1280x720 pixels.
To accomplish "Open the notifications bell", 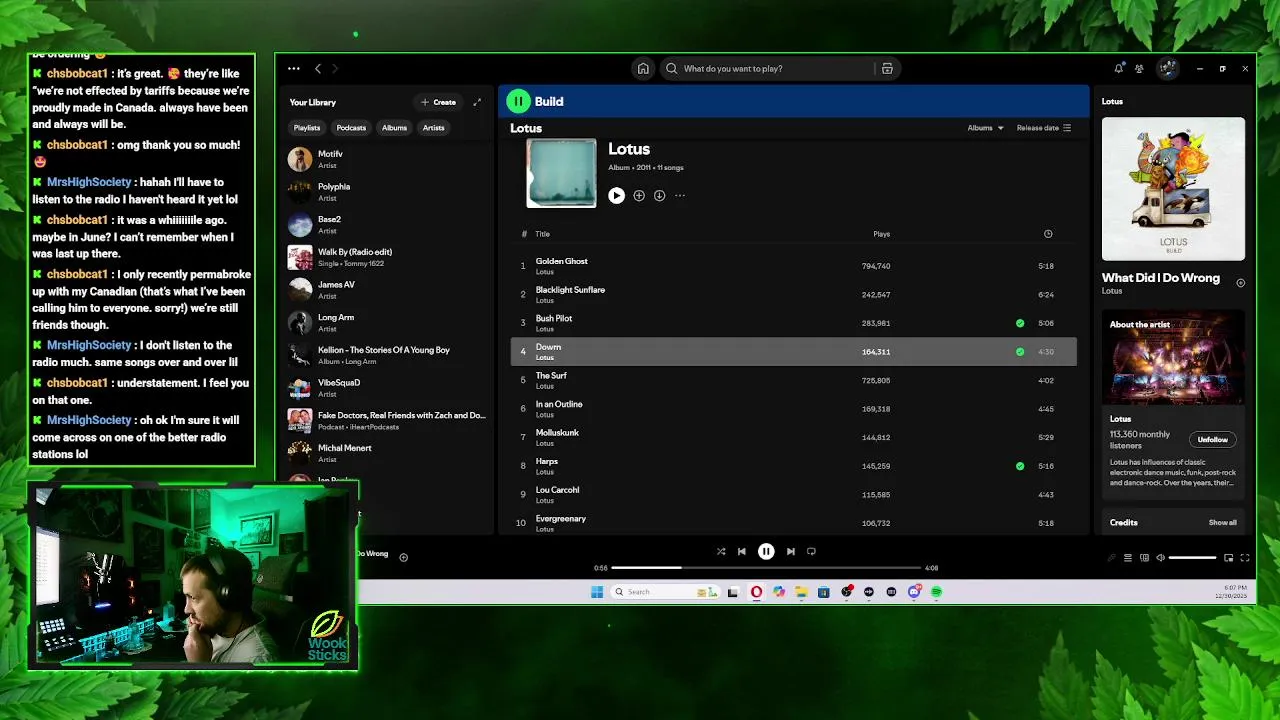I will point(1118,69).
